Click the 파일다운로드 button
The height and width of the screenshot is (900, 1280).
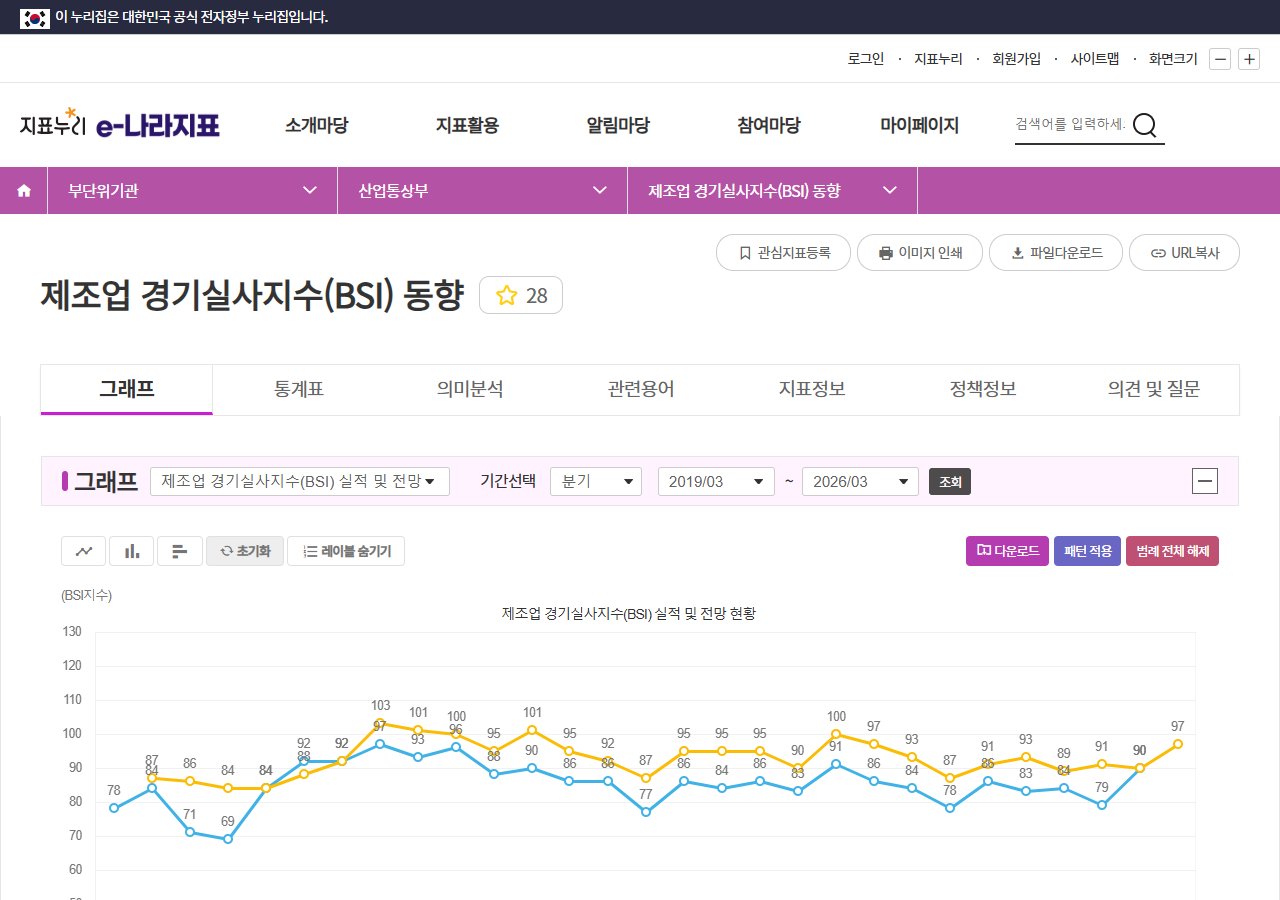pos(1056,253)
